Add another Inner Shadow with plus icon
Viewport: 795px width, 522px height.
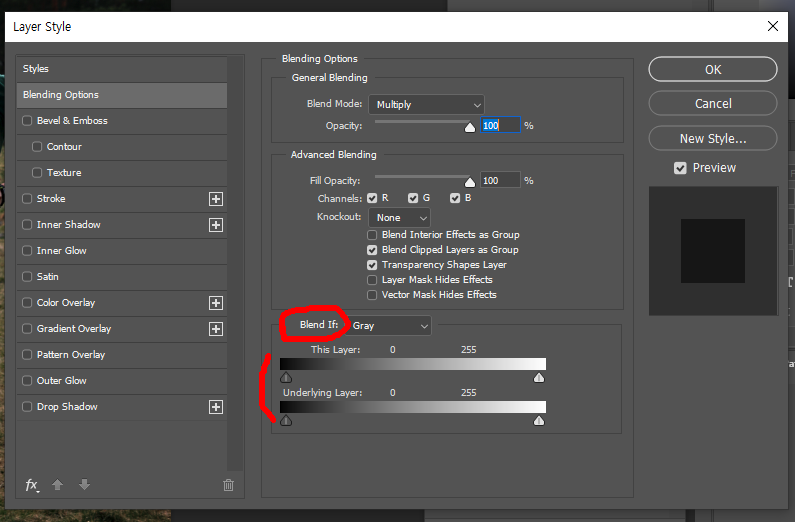click(x=216, y=225)
